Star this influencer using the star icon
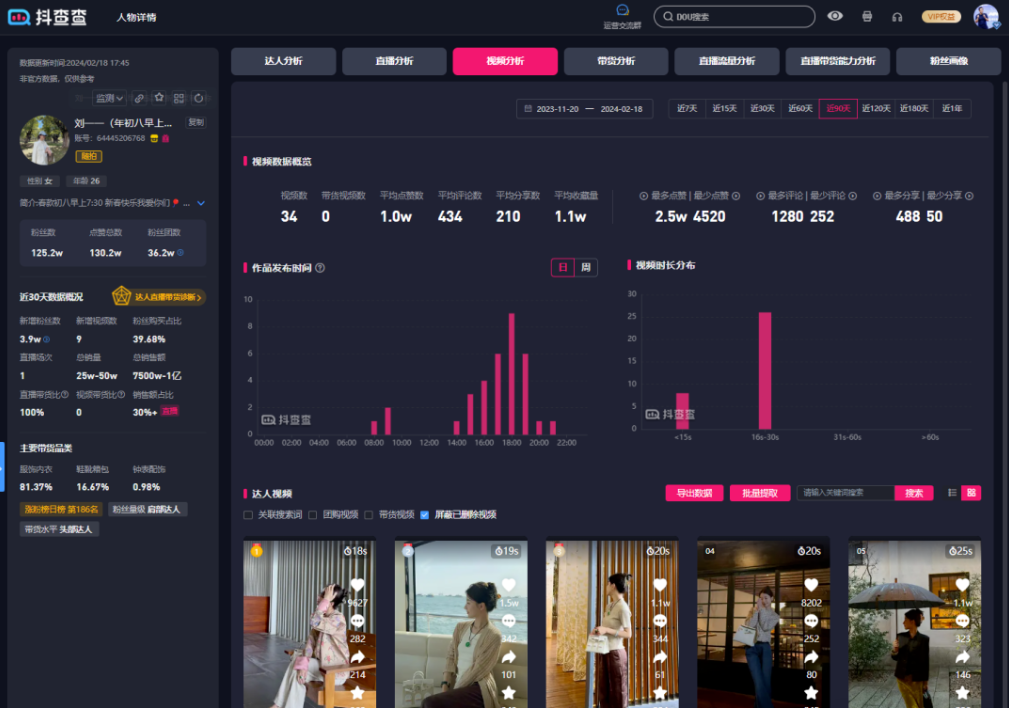This screenshot has height=708, width=1009. click(159, 98)
